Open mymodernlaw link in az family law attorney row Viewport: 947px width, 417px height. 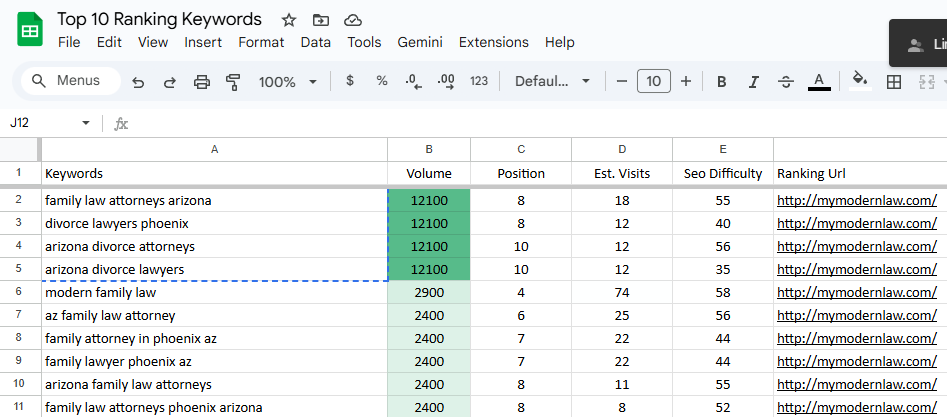coord(856,315)
